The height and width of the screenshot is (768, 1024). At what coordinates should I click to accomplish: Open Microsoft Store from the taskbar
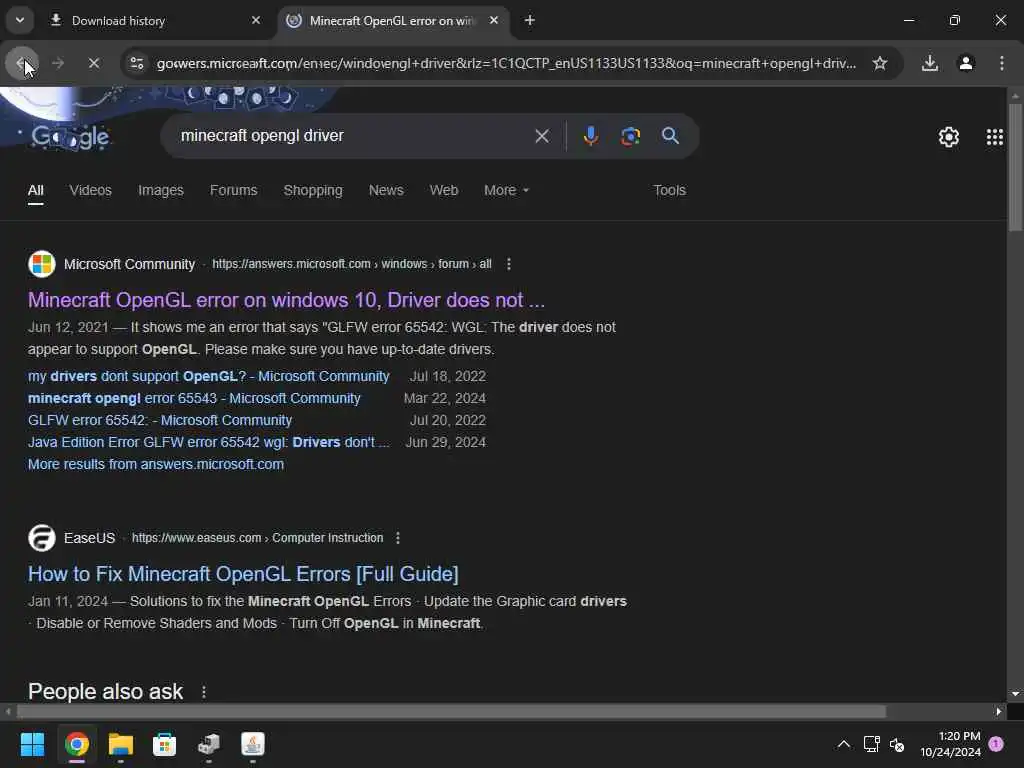(x=165, y=744)
